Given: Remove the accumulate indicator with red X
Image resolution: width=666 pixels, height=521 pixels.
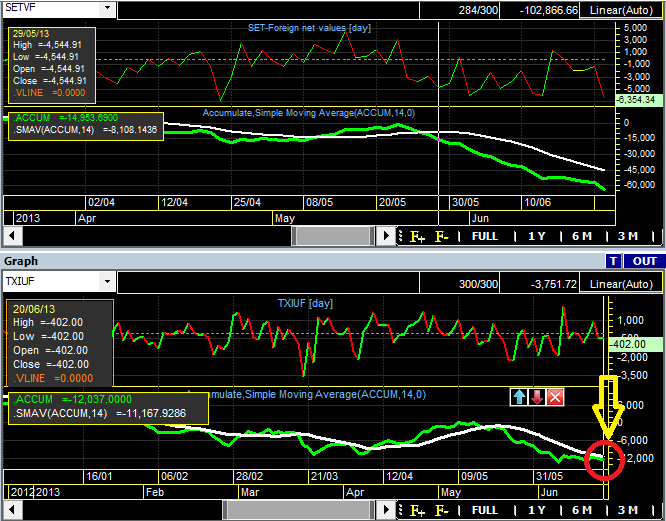Looking at the screenshot, I should click(555, 397).
